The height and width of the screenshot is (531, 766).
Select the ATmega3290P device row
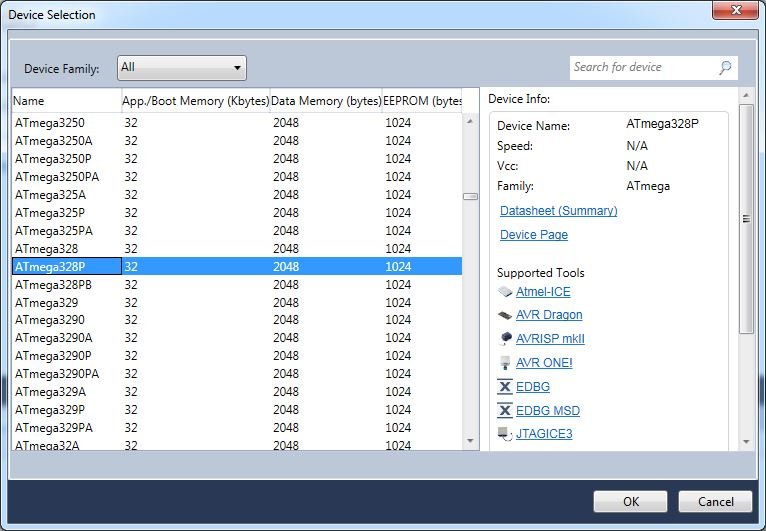tap(54, 356)
